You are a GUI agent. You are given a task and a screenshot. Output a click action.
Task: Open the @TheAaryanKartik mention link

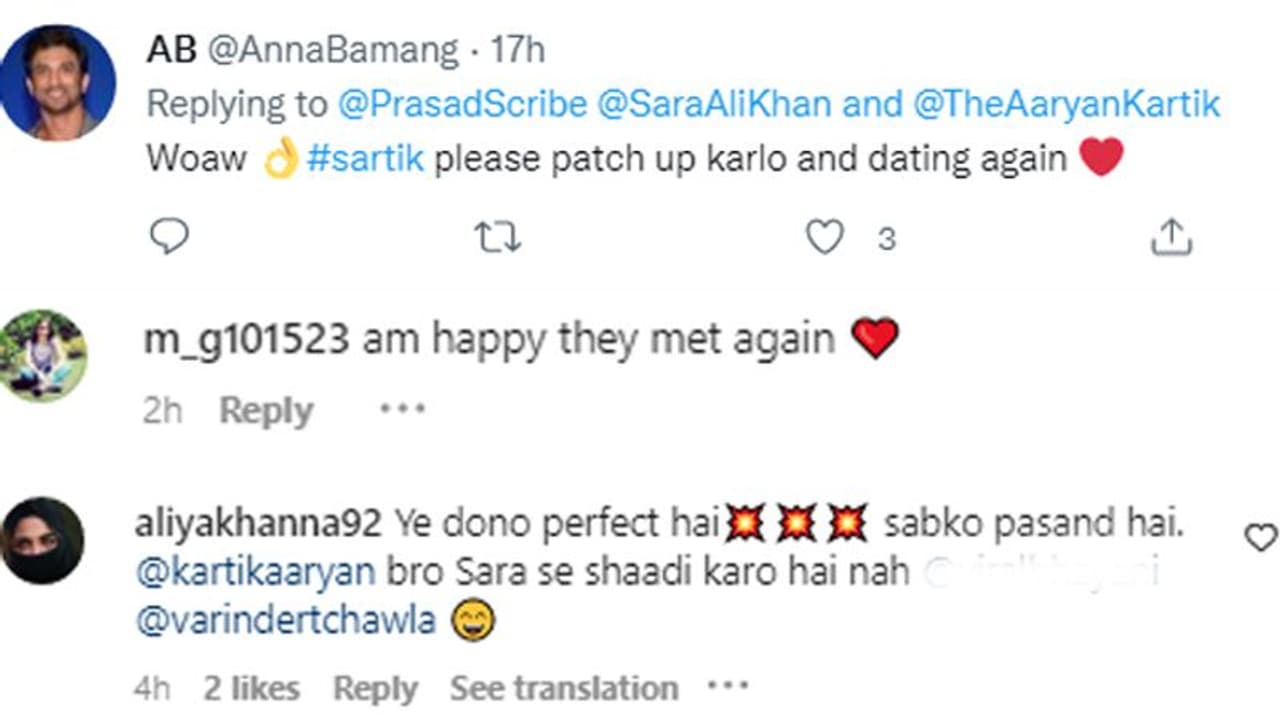[1066, 104]
